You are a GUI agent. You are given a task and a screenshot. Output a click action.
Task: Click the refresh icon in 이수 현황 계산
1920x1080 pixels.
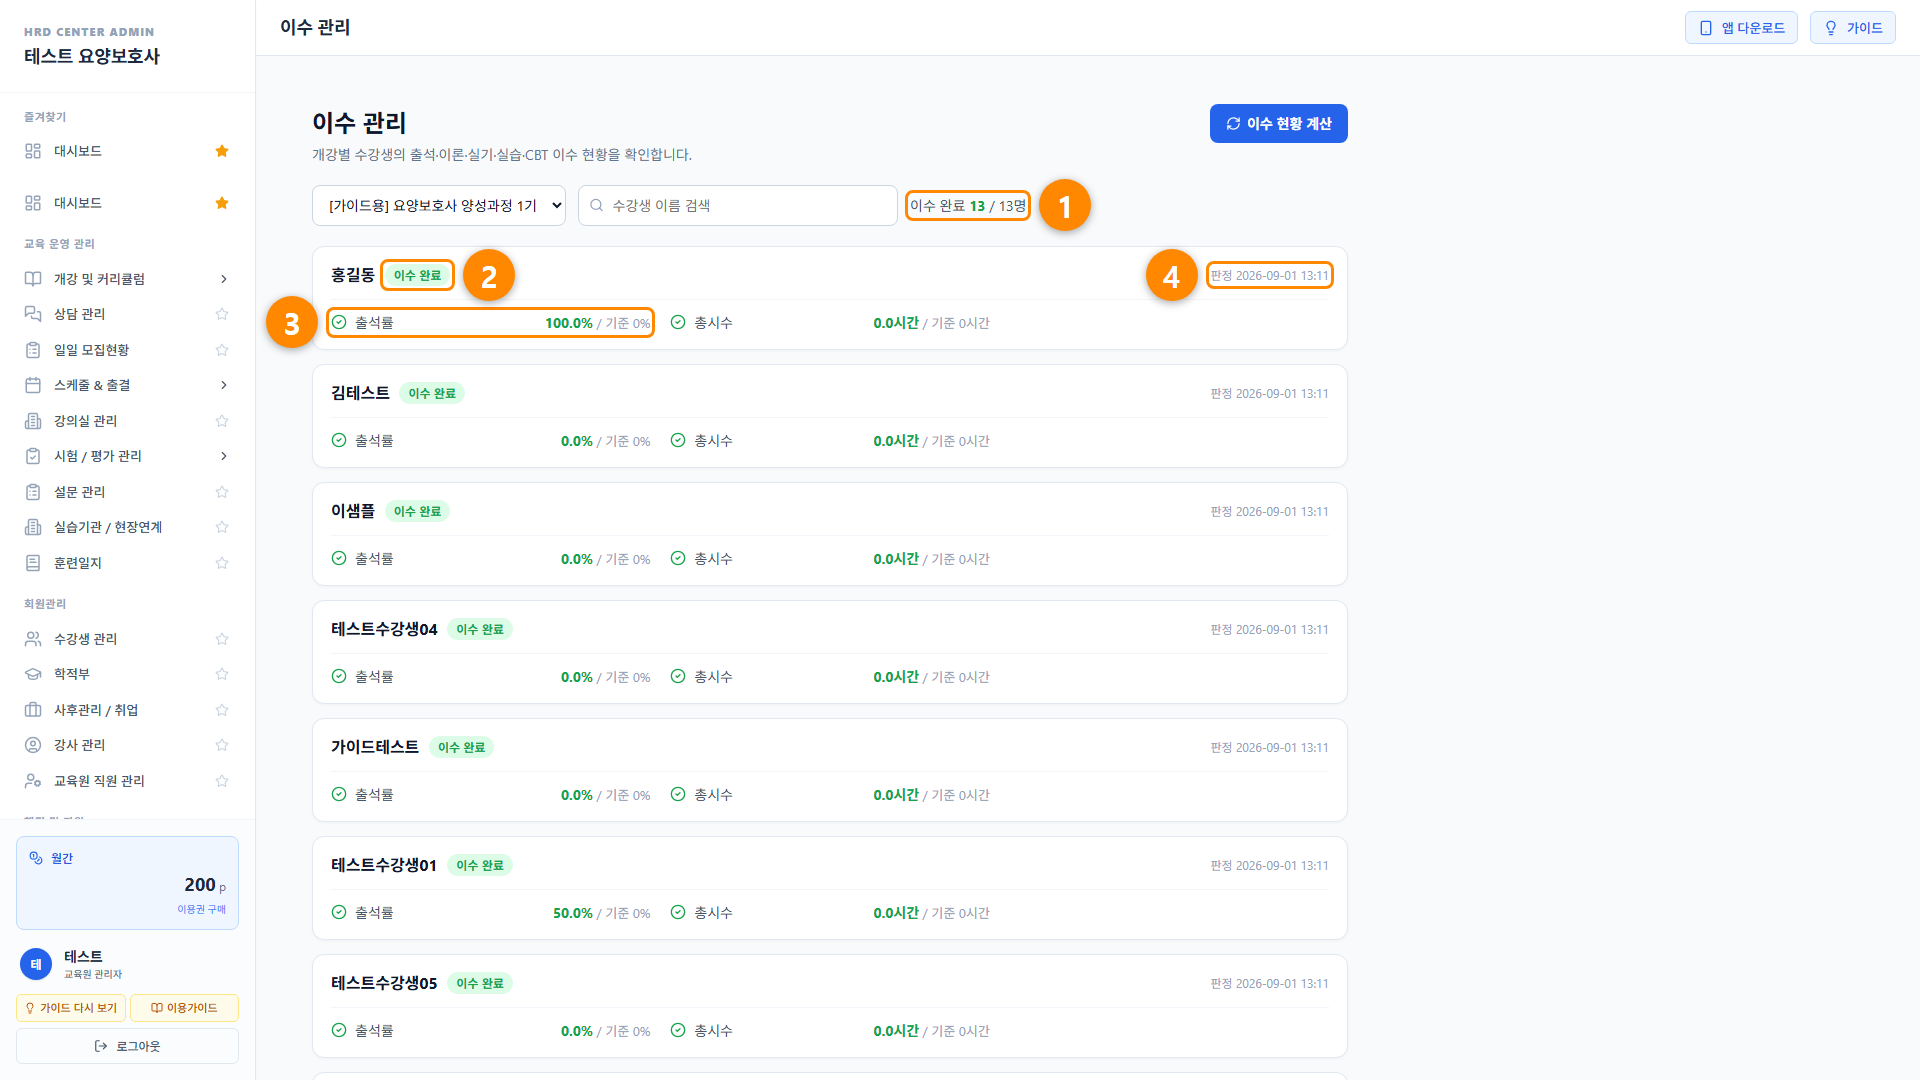[x=1233, y=124]
